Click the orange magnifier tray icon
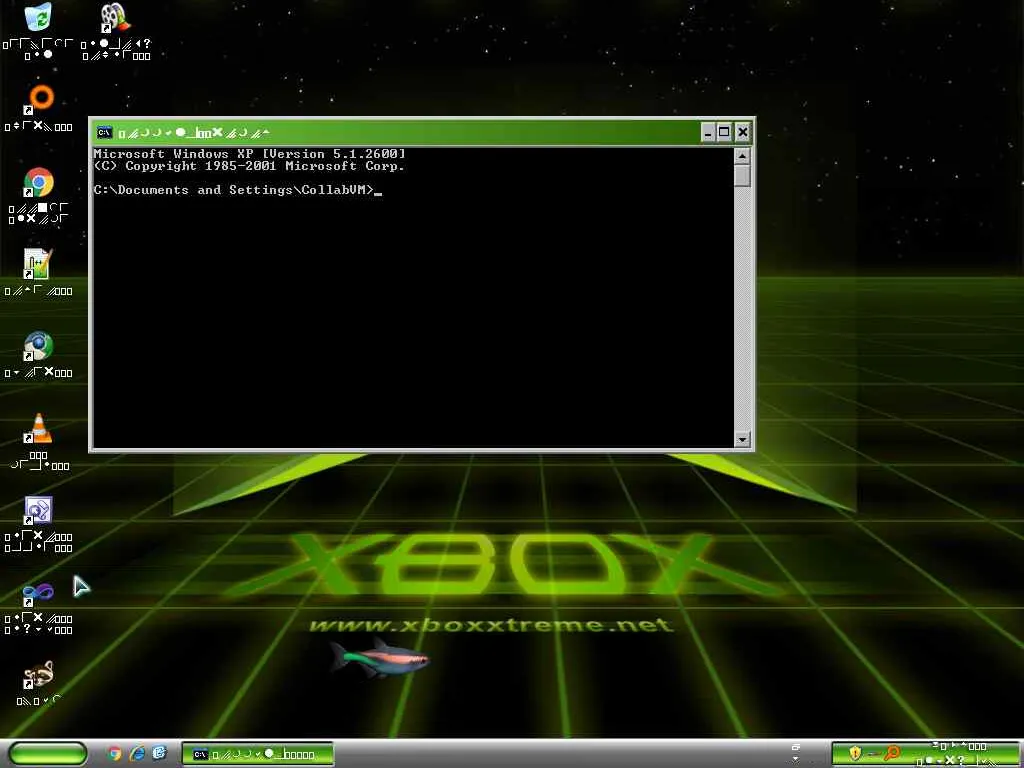 tap(891, 754)
